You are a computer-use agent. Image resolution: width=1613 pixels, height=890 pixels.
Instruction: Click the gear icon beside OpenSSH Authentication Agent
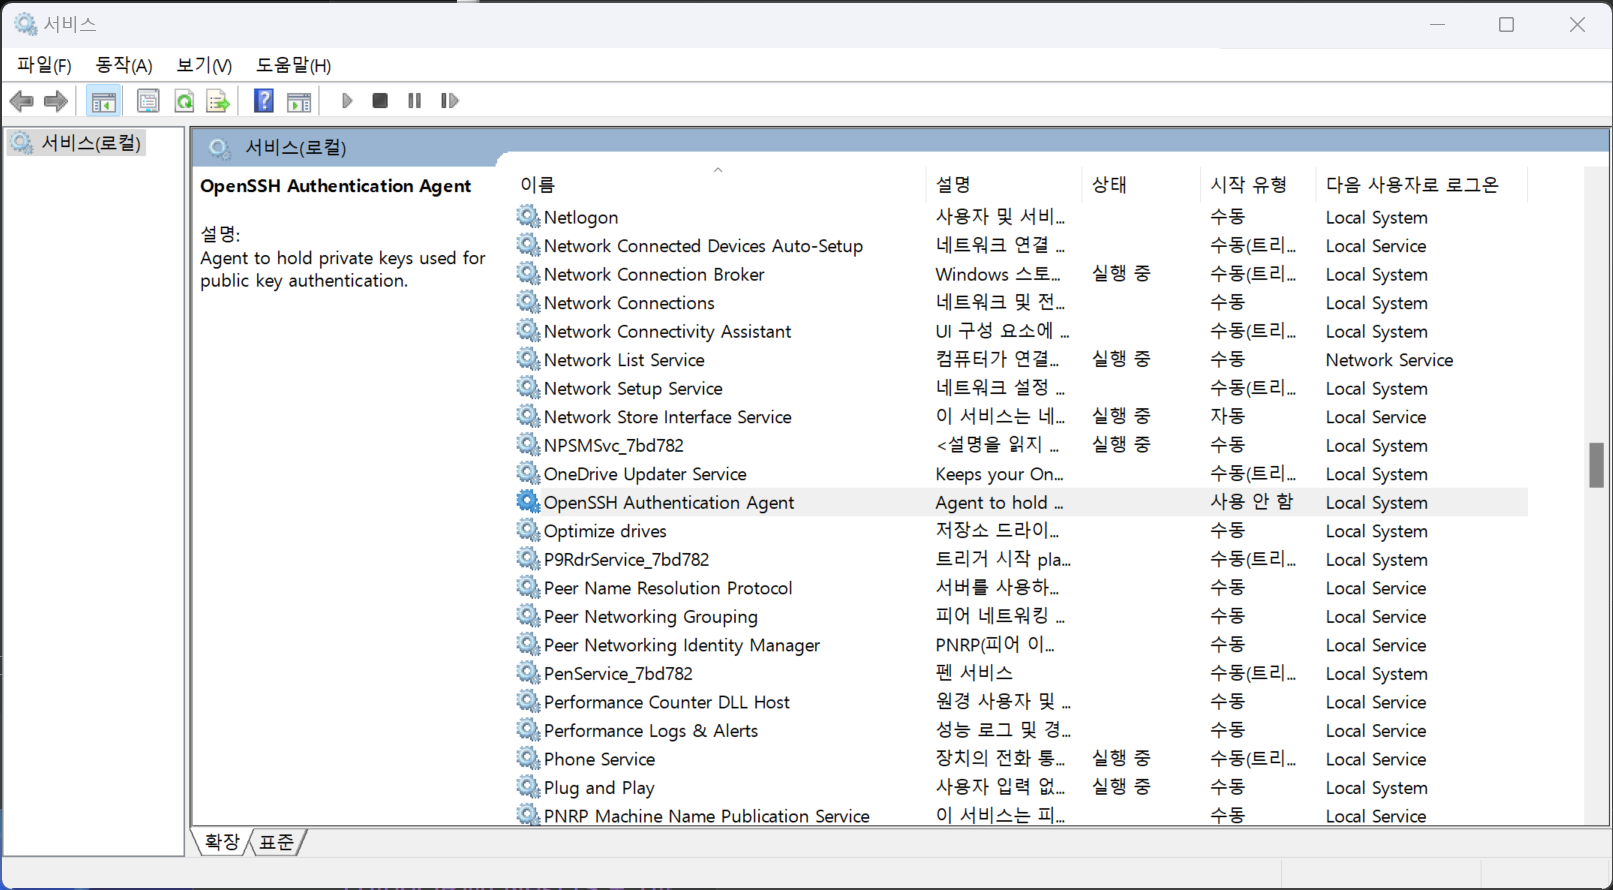click(x=528, y=501)
